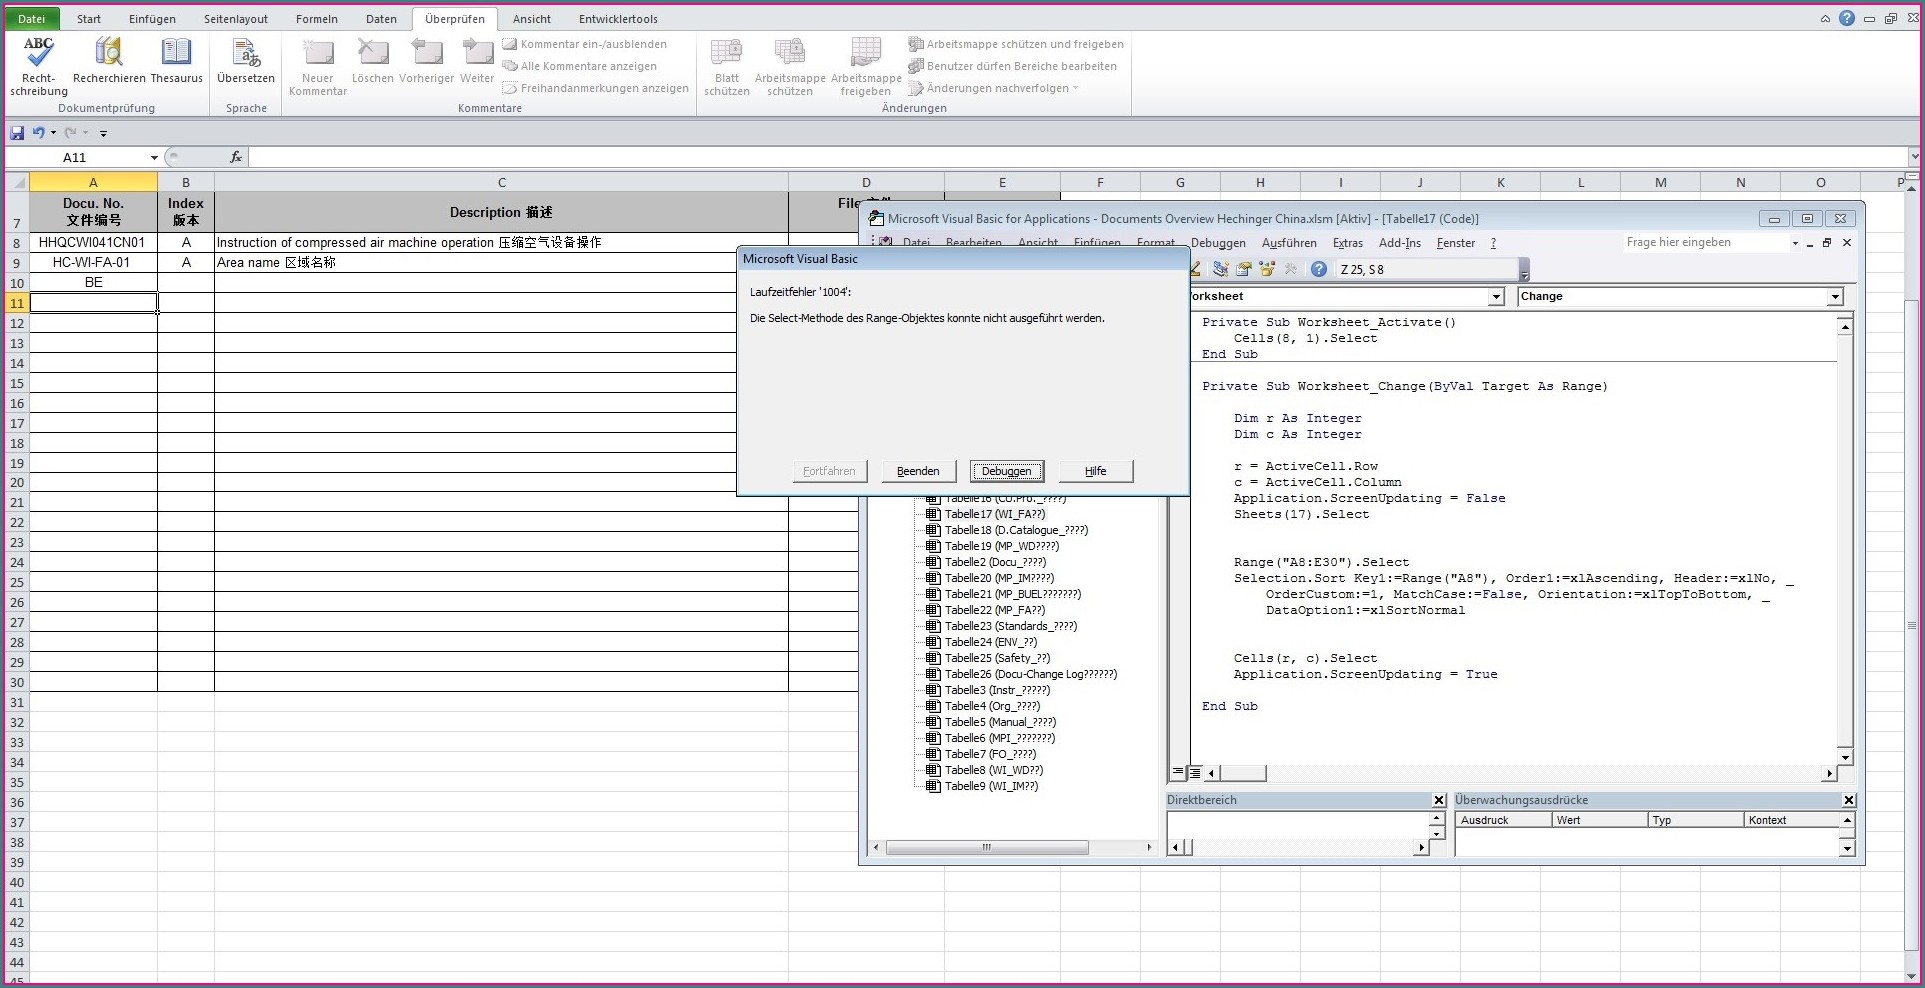1925x988 pixels.
Task: Click Debuggen in the error dialog
Action: click(1006, 471)
